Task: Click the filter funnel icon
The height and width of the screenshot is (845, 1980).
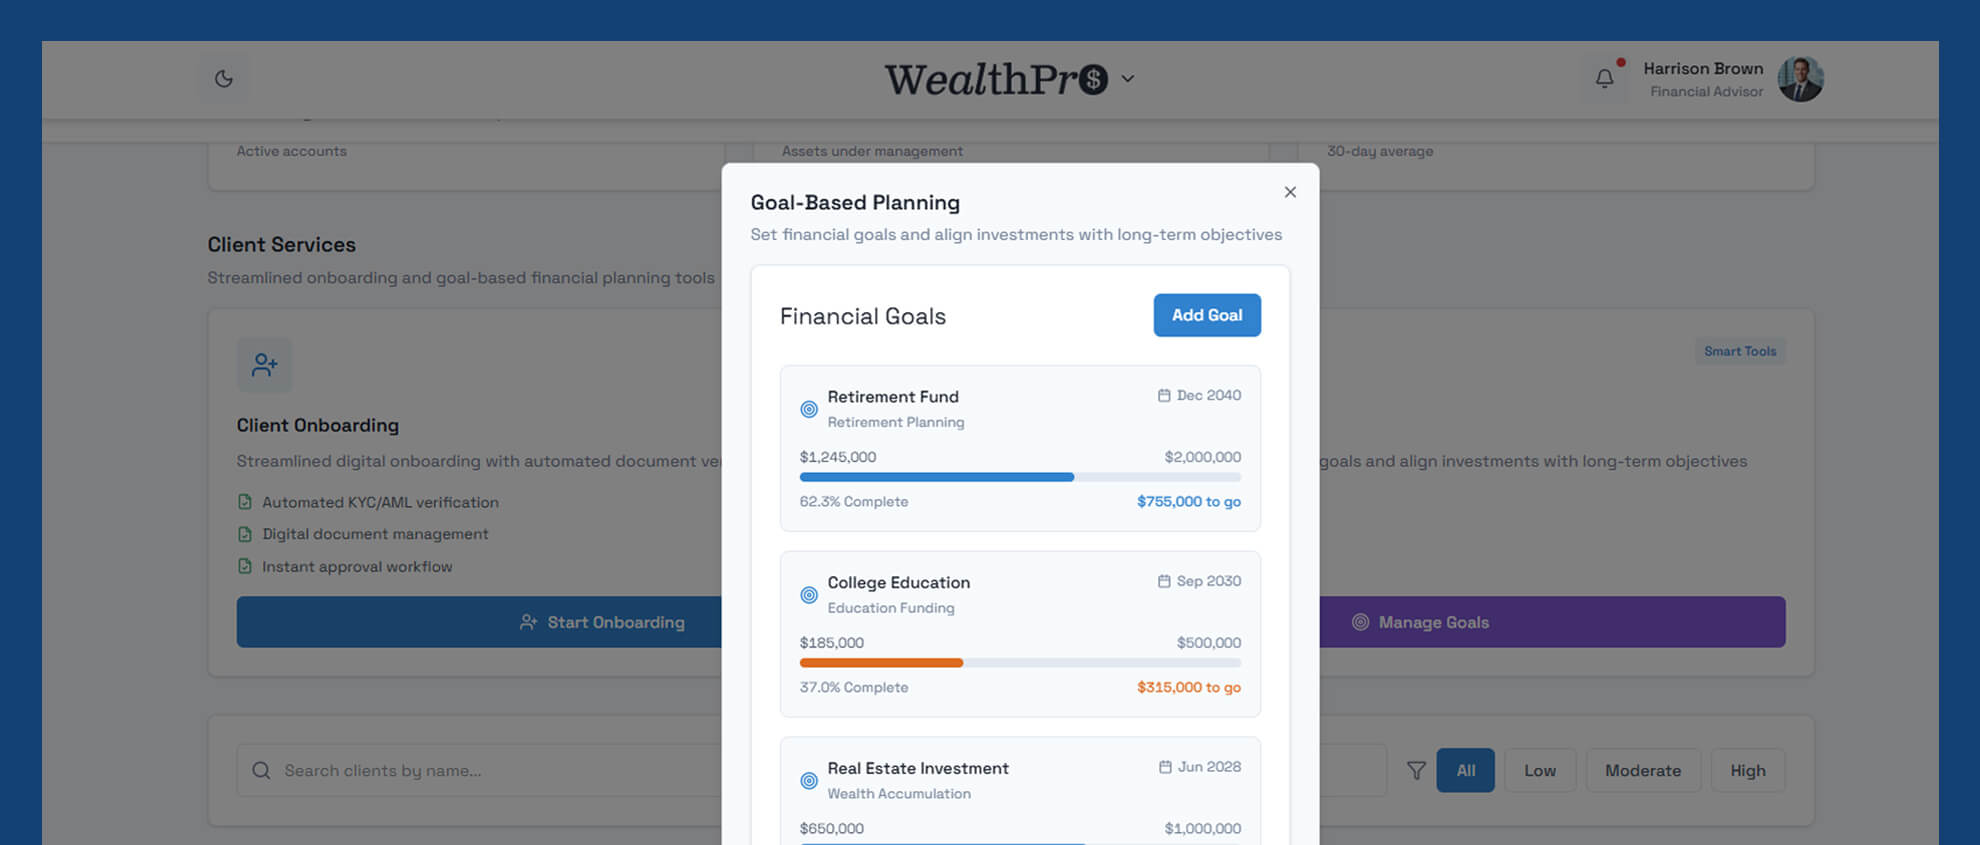Action: pos(1416,771)
